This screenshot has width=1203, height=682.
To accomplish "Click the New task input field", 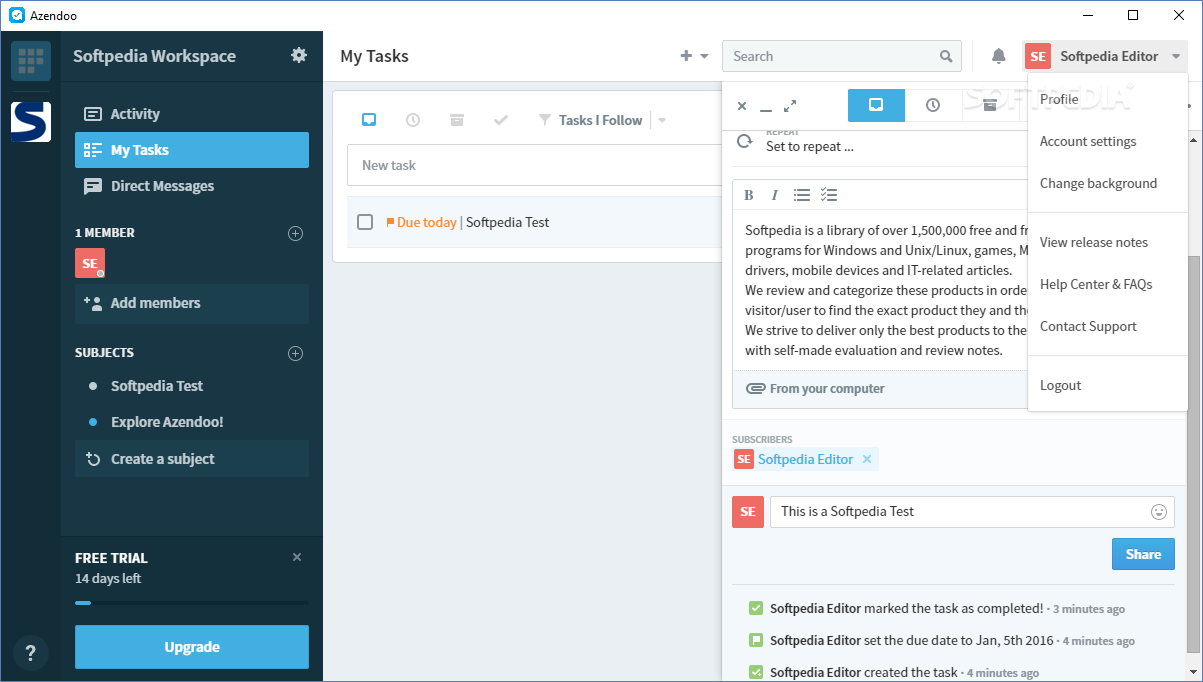I will point(534,165).
